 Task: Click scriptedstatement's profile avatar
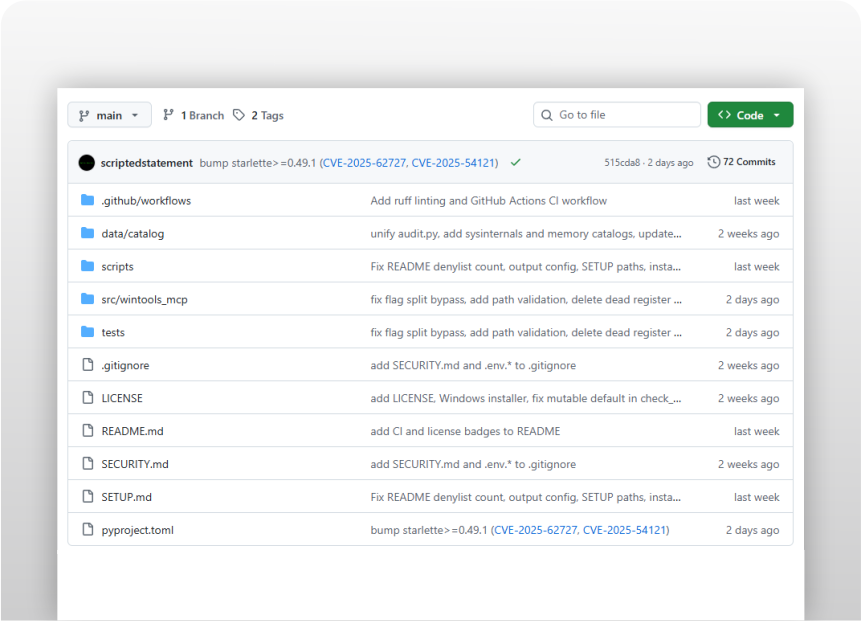(x=86, y=161)
